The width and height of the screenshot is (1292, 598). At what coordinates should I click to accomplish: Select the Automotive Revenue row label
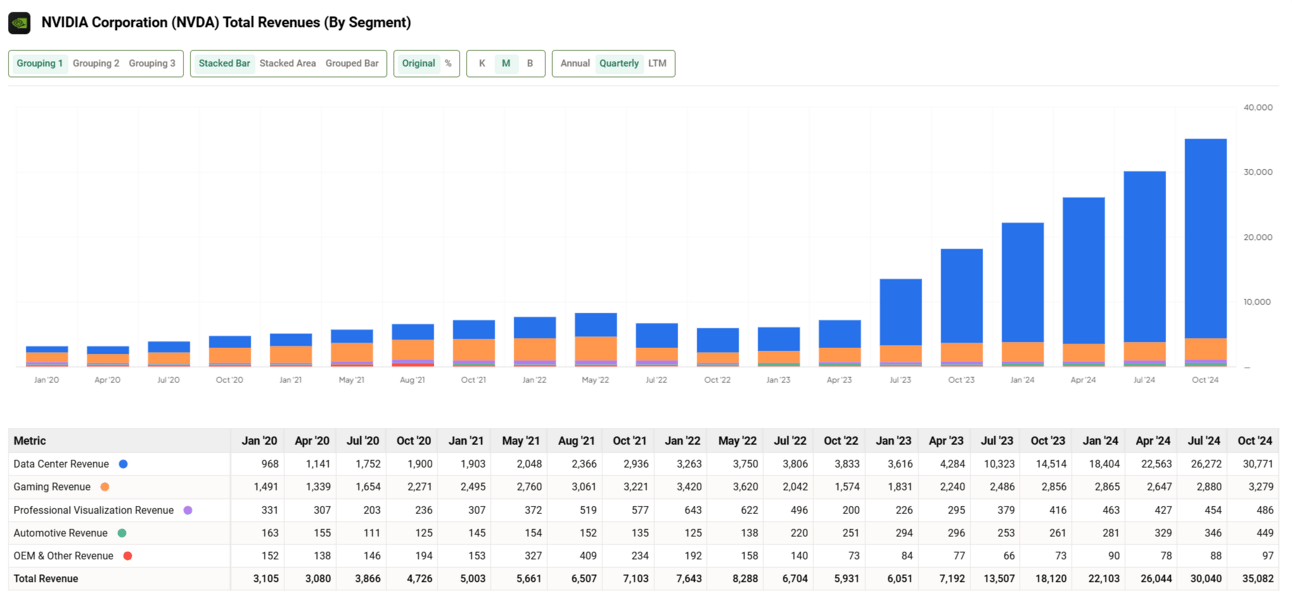click(x=60, y=533)
